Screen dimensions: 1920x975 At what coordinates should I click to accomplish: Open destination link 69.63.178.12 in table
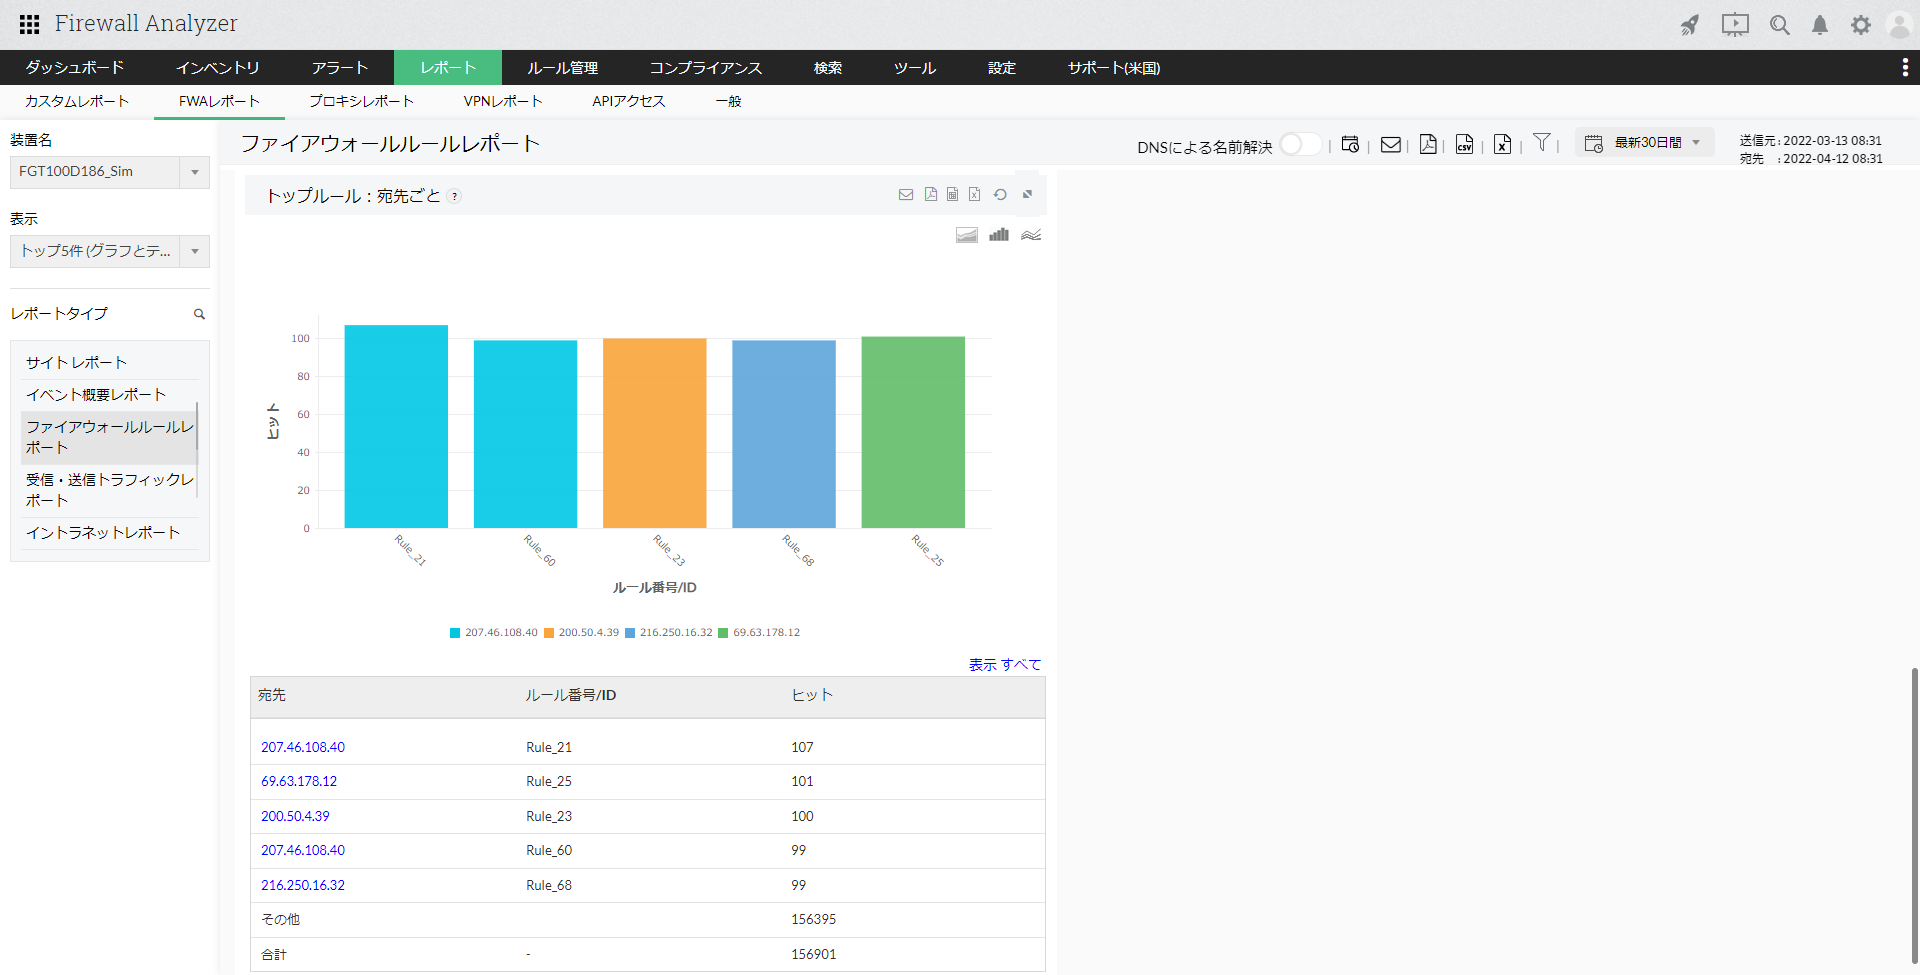[299, 781]
